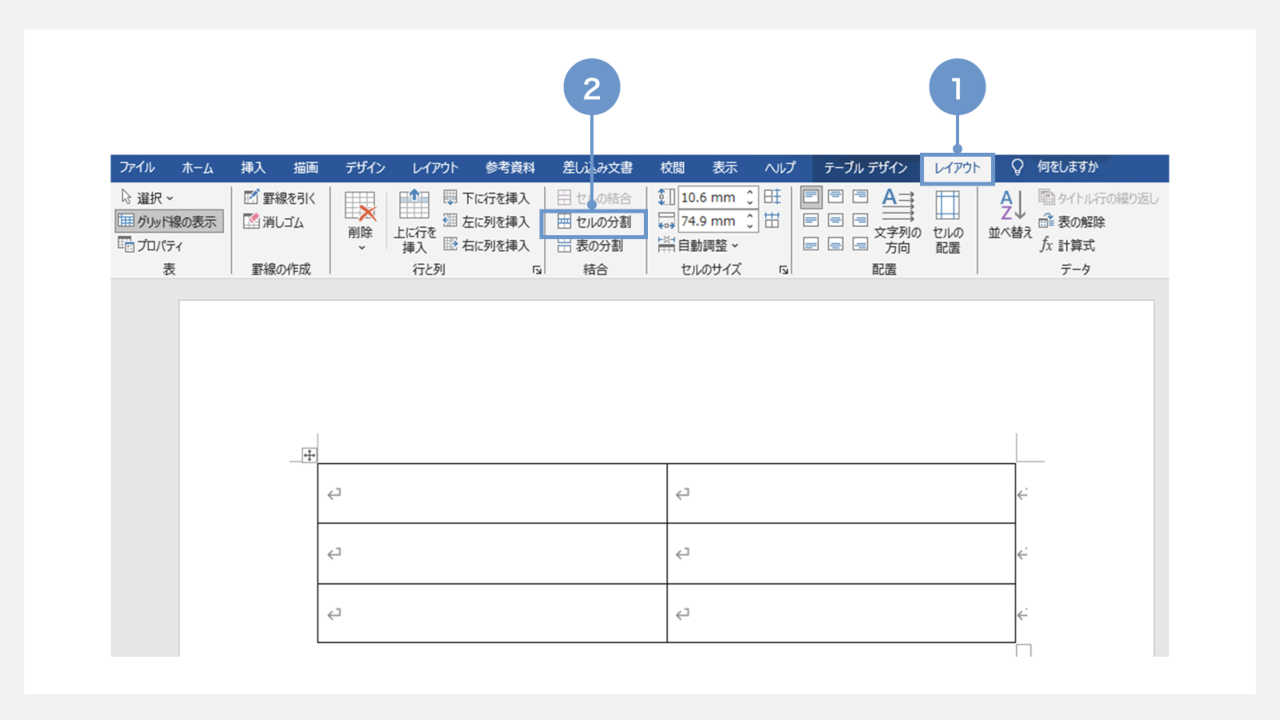Open the 行と列 dialog launcher
The width and height of the screenshot is (1280, 720).
pyautogui.click(x=537, y=270)
